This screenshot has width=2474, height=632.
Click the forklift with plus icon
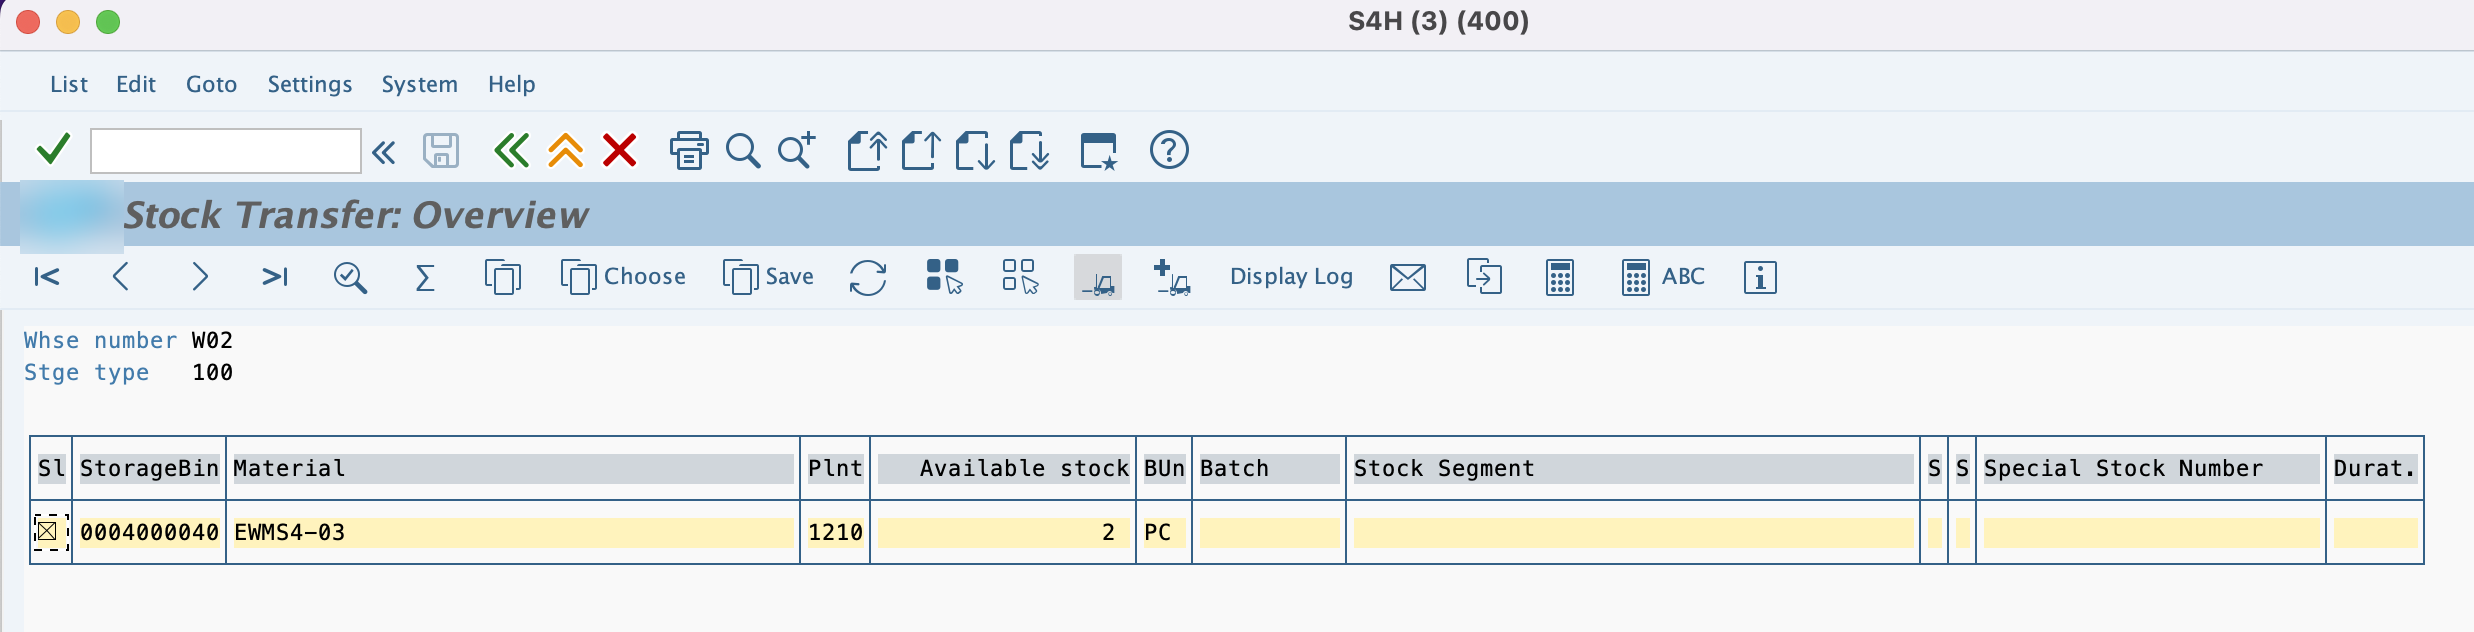[x=1172, y=277]
